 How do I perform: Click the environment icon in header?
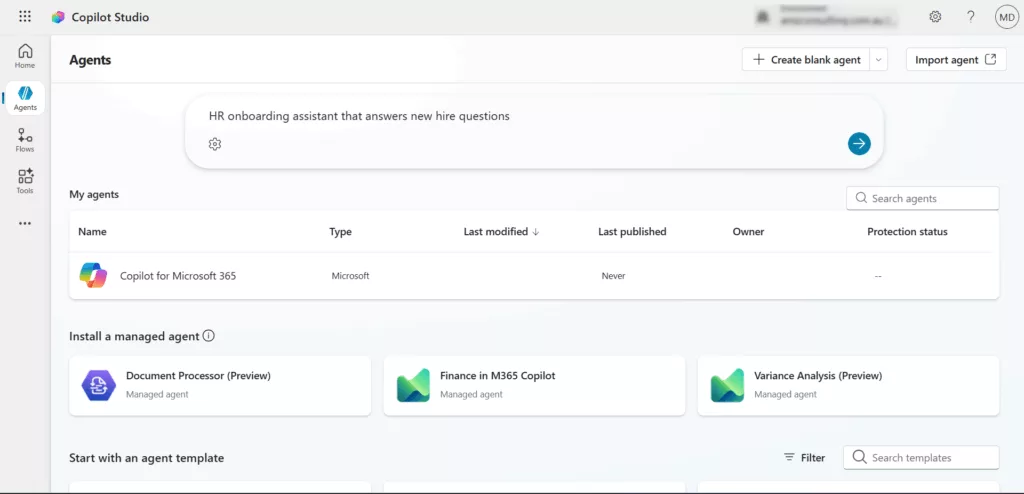(x=761, y=17)
